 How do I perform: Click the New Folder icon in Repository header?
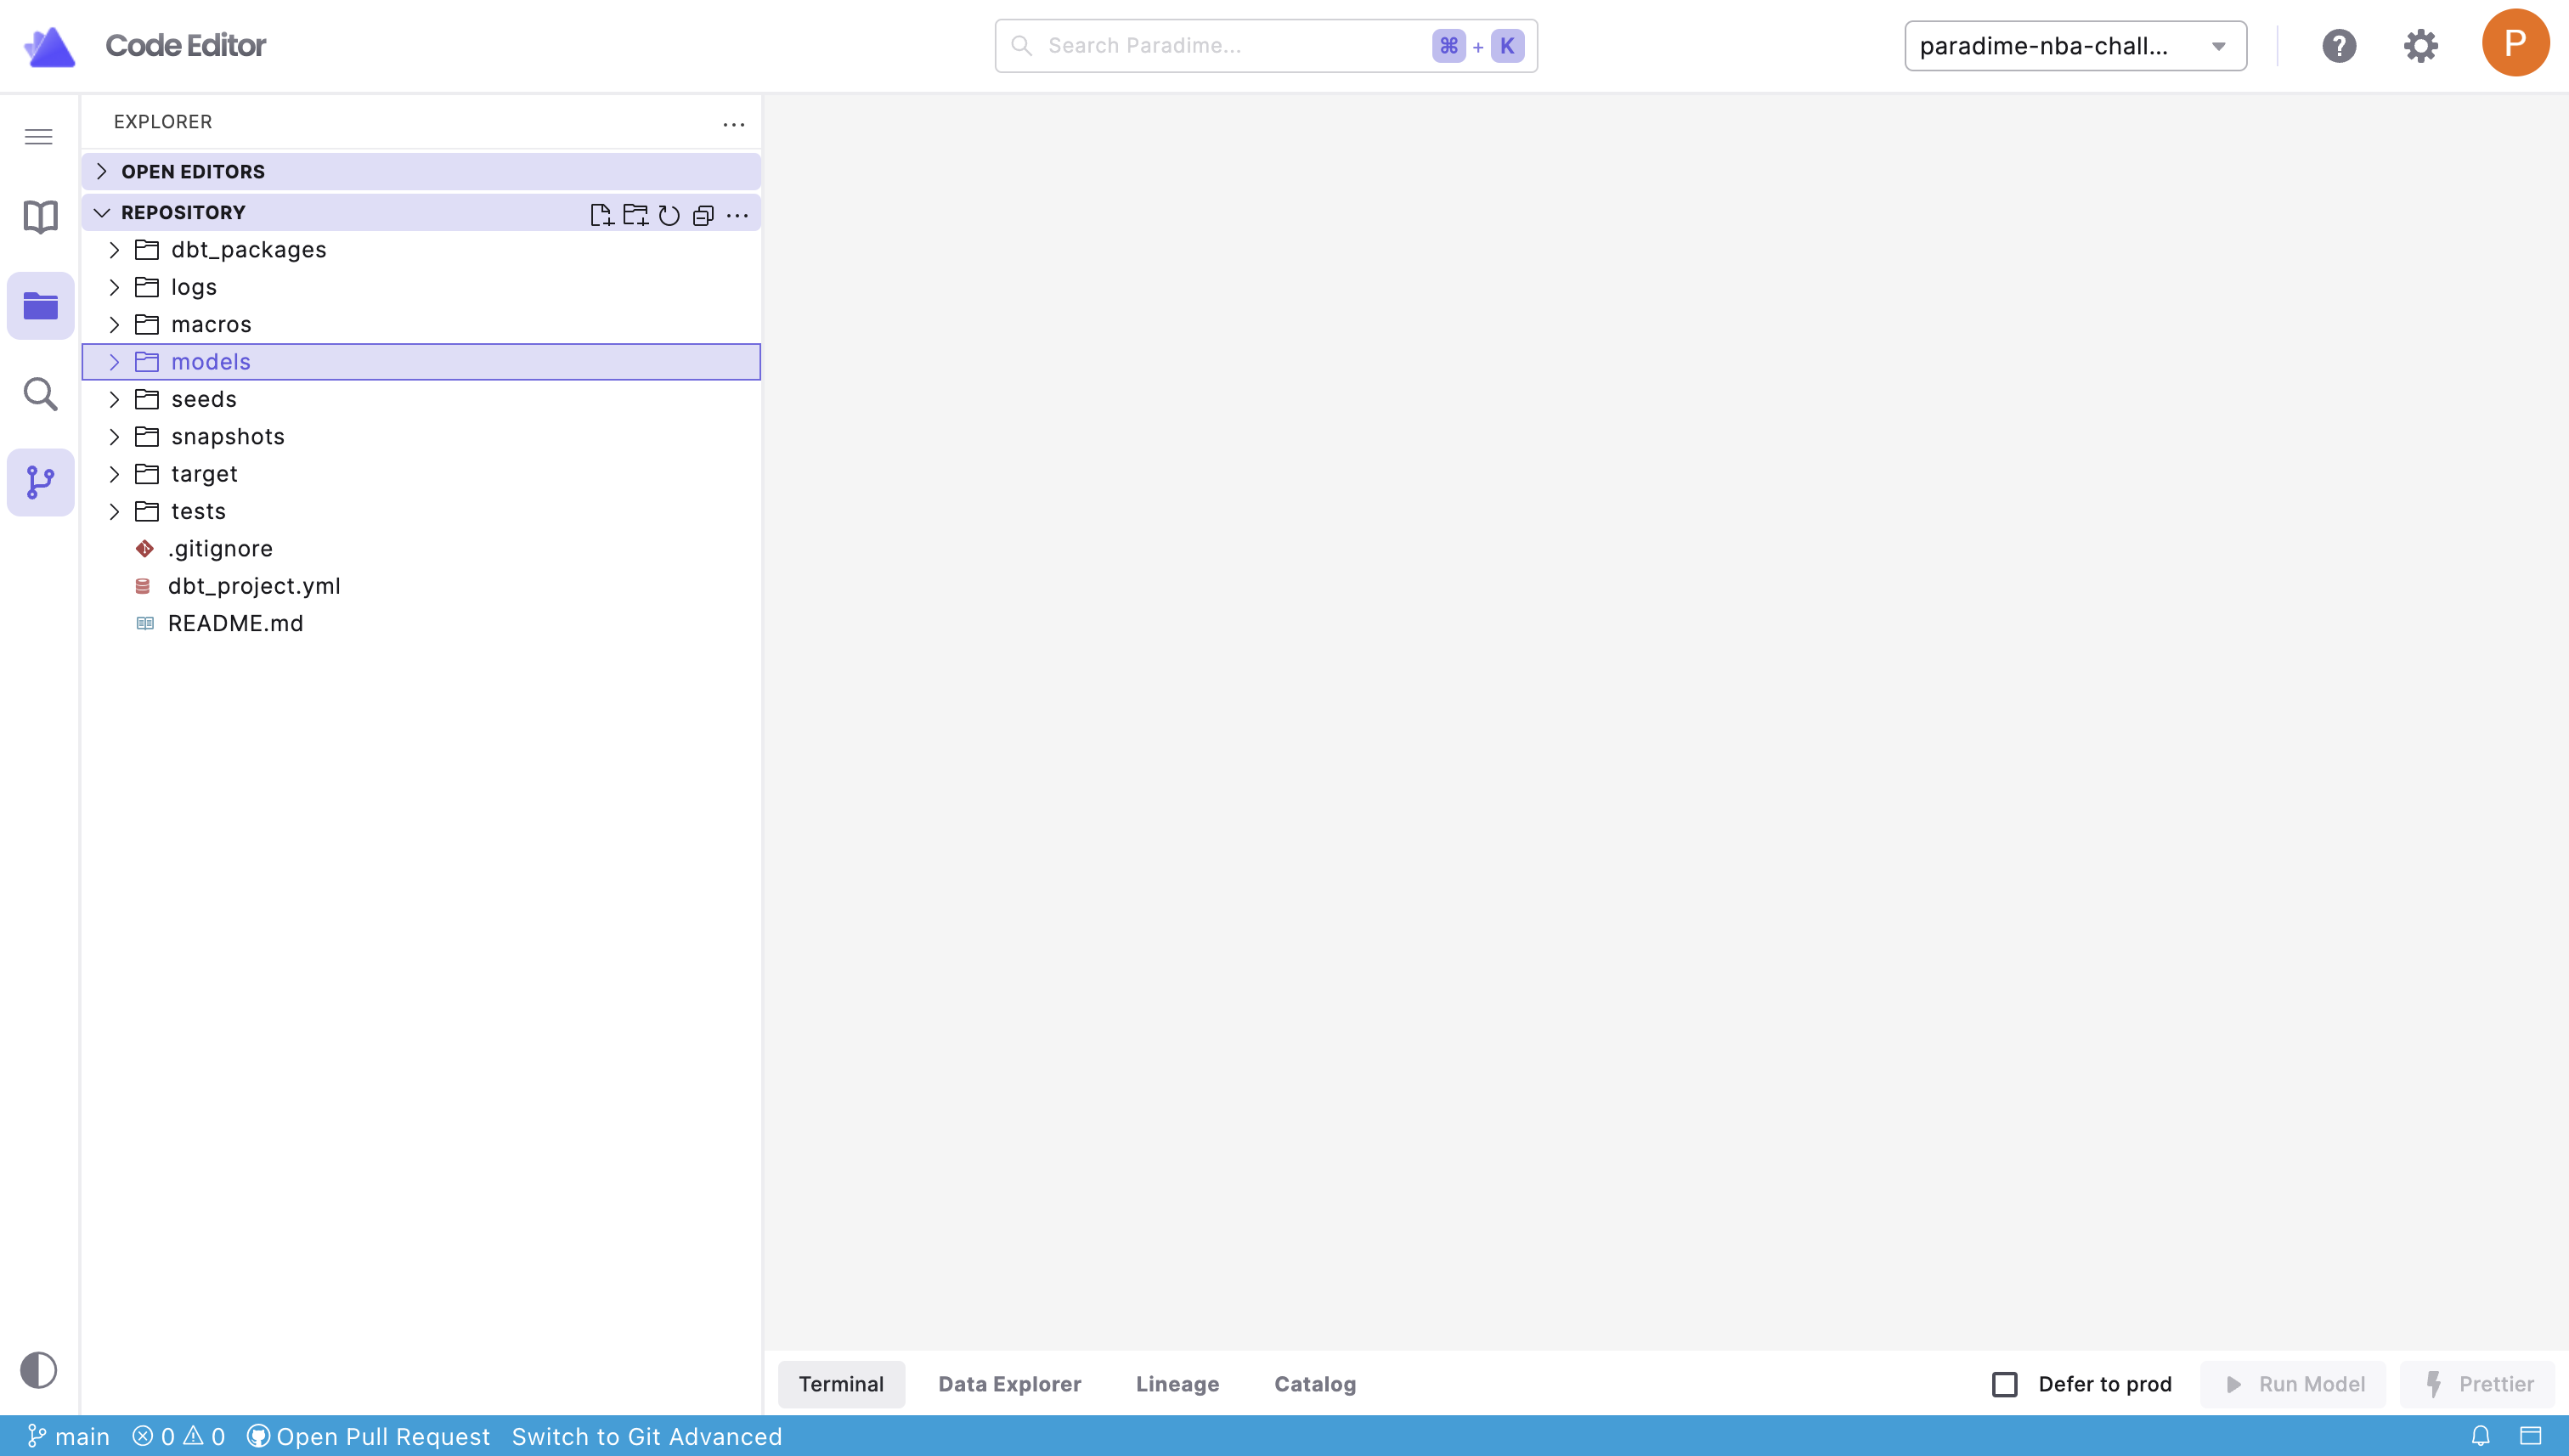(x=635, y=214)
